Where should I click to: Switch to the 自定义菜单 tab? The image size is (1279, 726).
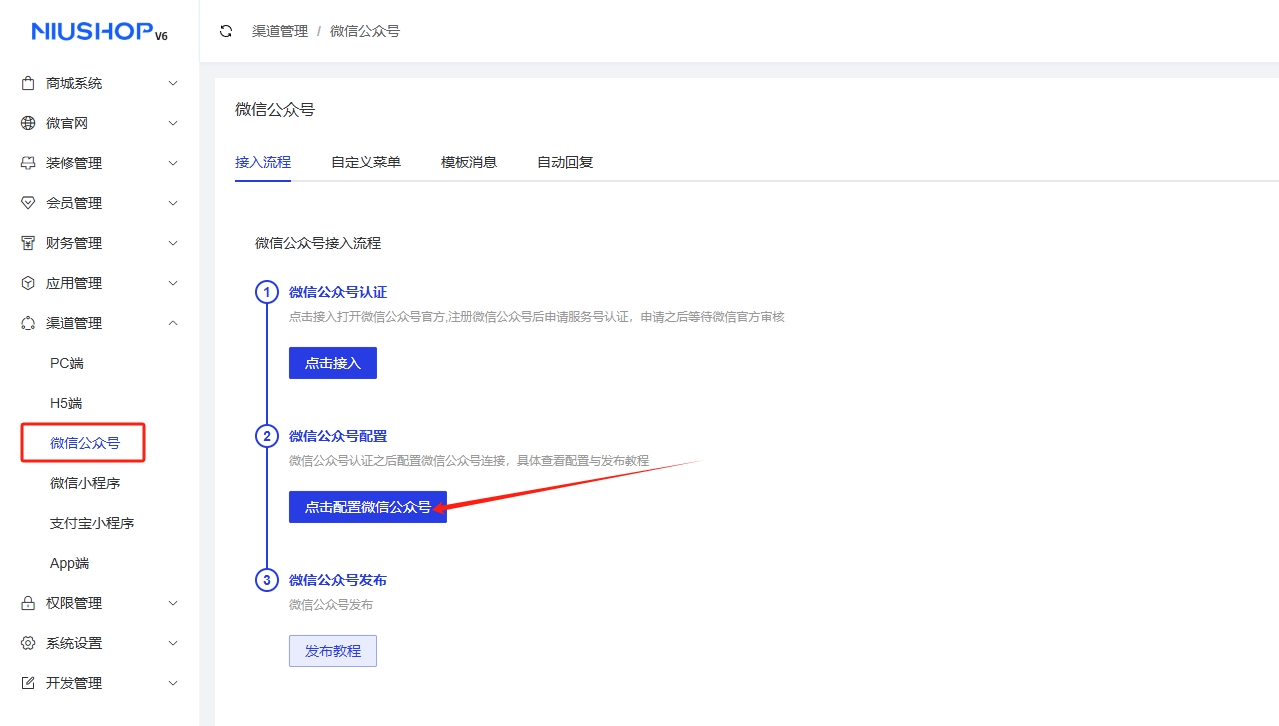pyautogui.click(x=366, y=162)
